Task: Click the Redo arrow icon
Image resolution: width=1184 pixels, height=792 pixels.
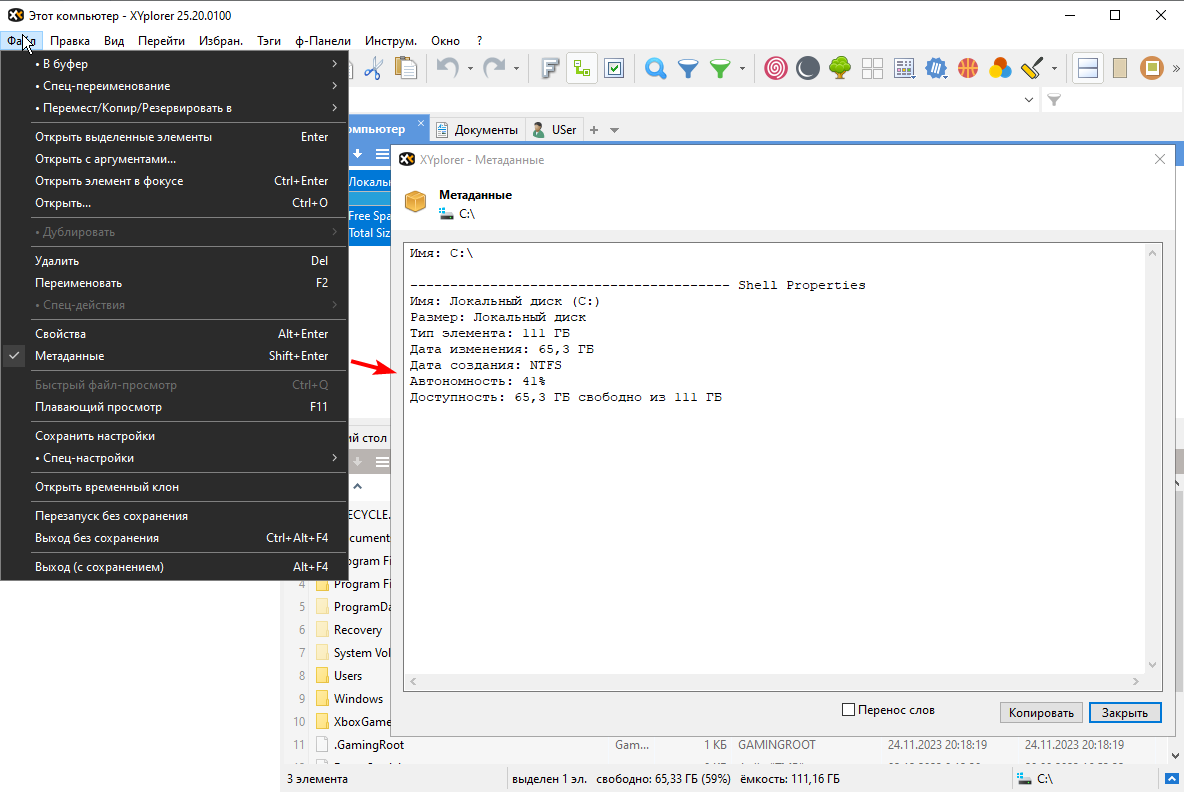Action: click(494, 69)
